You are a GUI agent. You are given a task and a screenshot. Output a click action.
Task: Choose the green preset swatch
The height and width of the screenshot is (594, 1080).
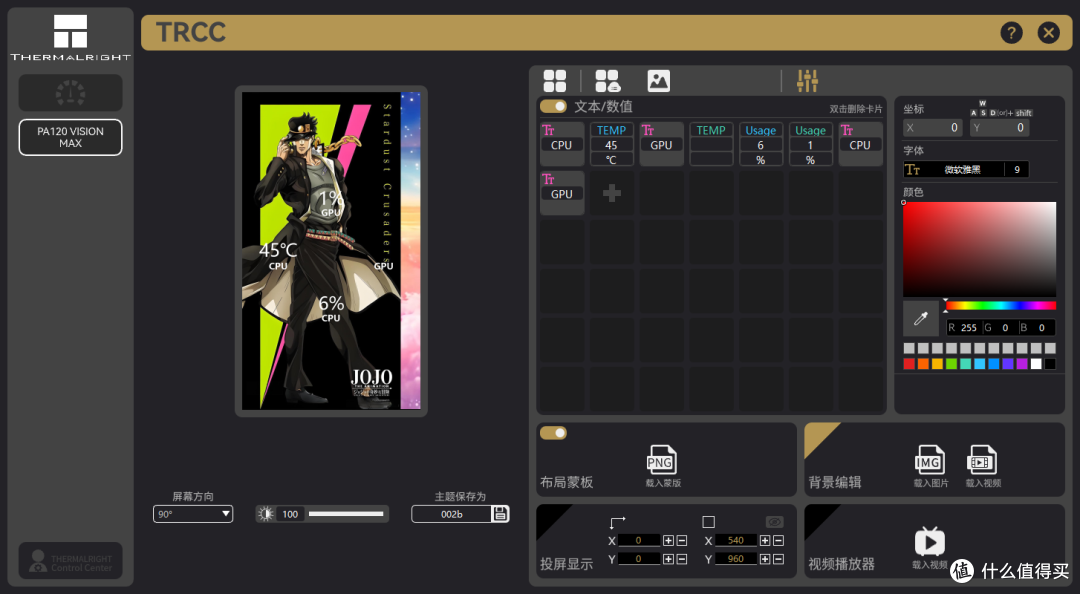tap(951, 364)
